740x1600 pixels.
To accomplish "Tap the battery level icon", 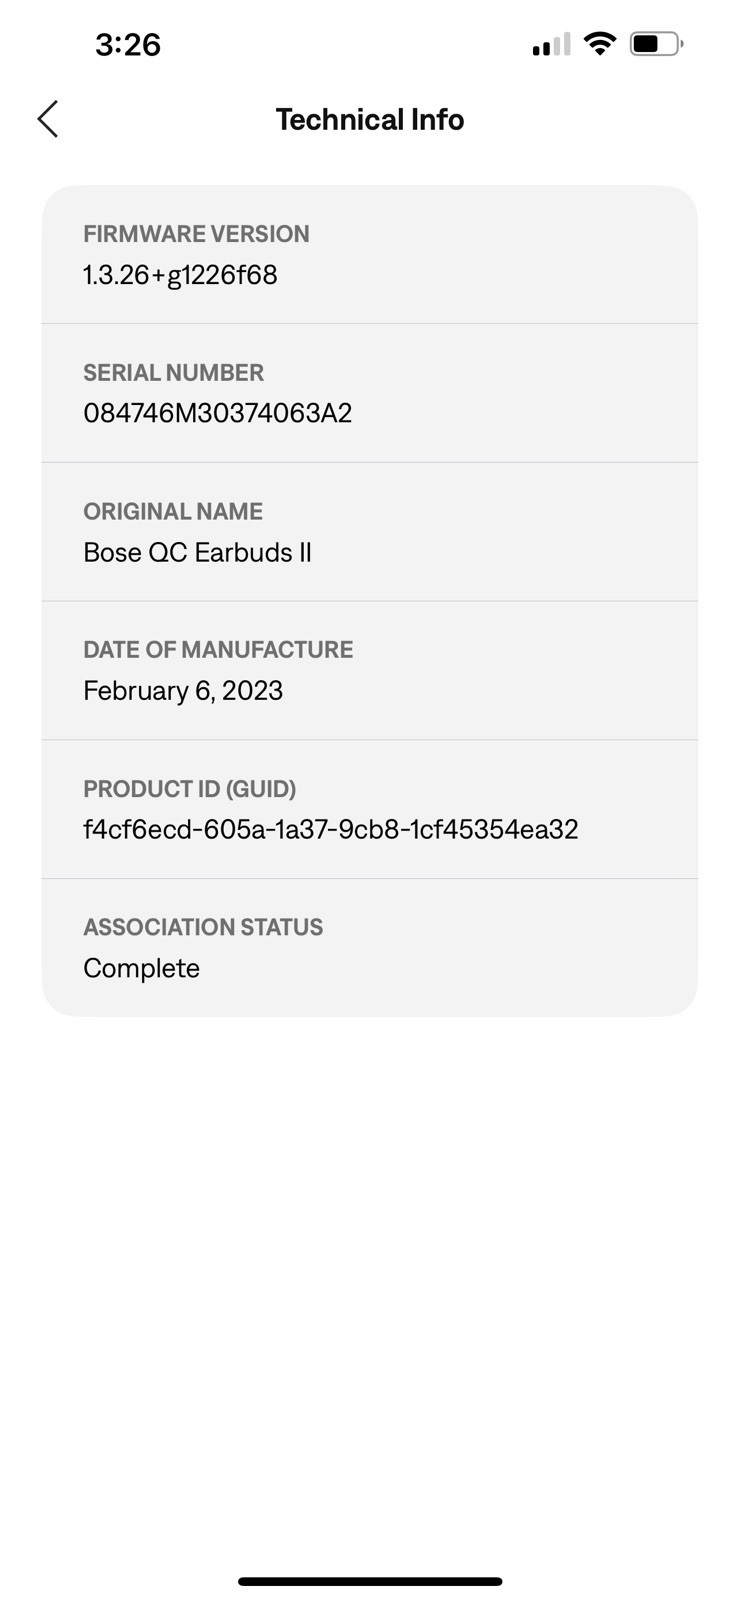I will click(656, 44).
